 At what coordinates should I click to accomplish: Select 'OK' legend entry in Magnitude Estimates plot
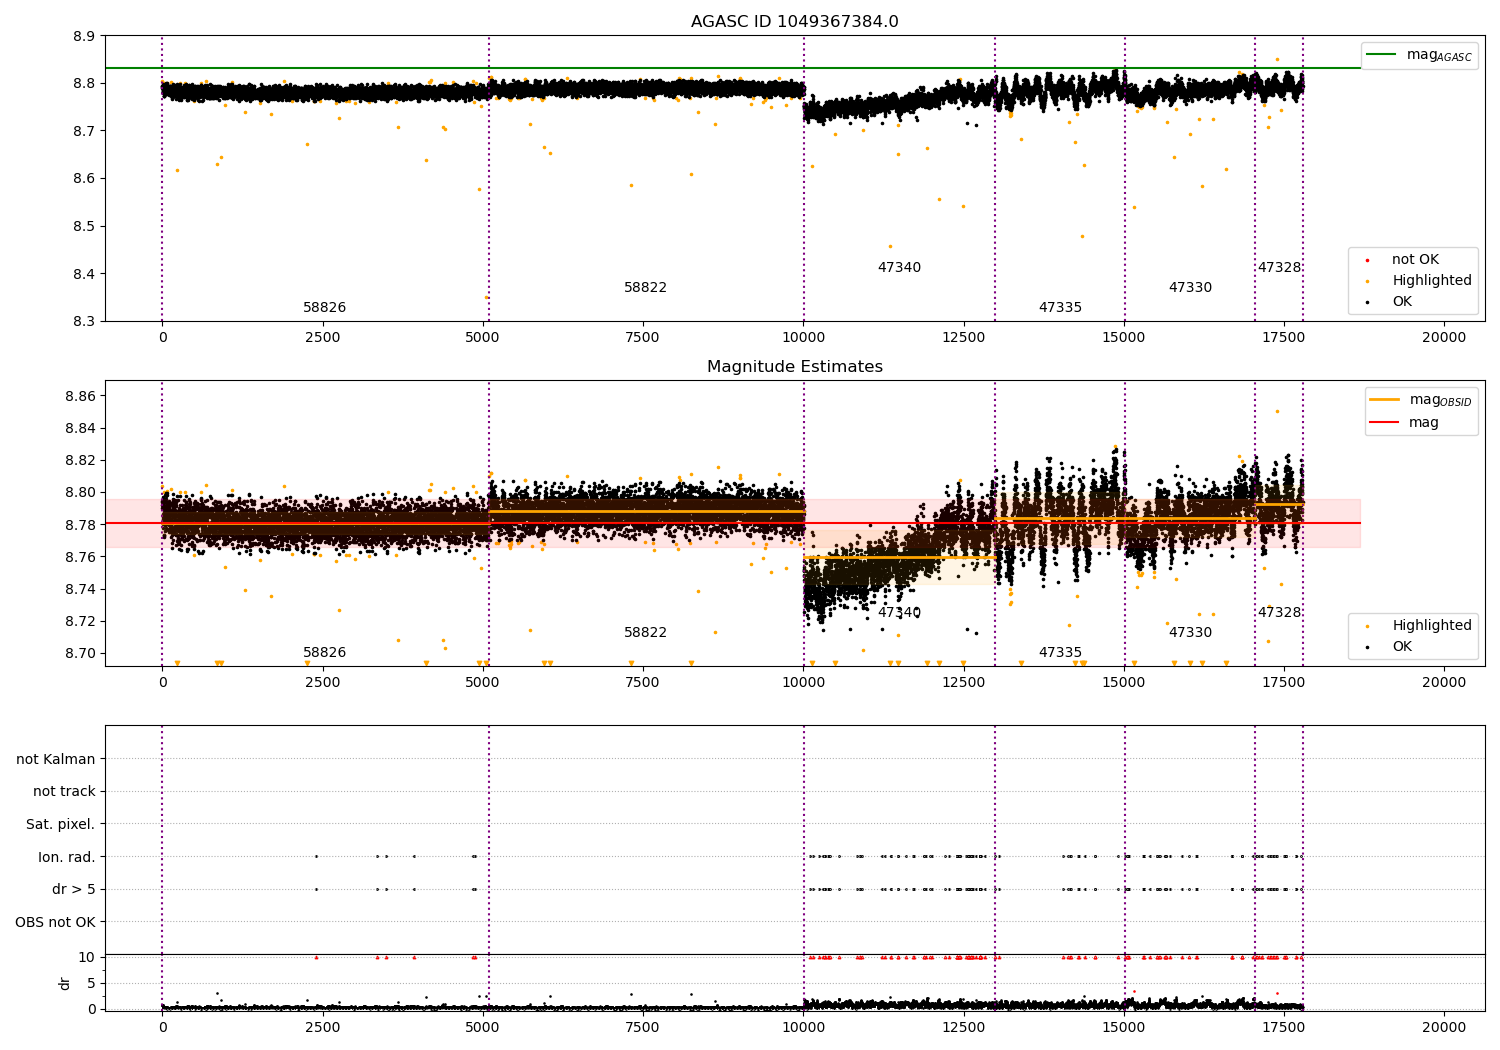1390,647
